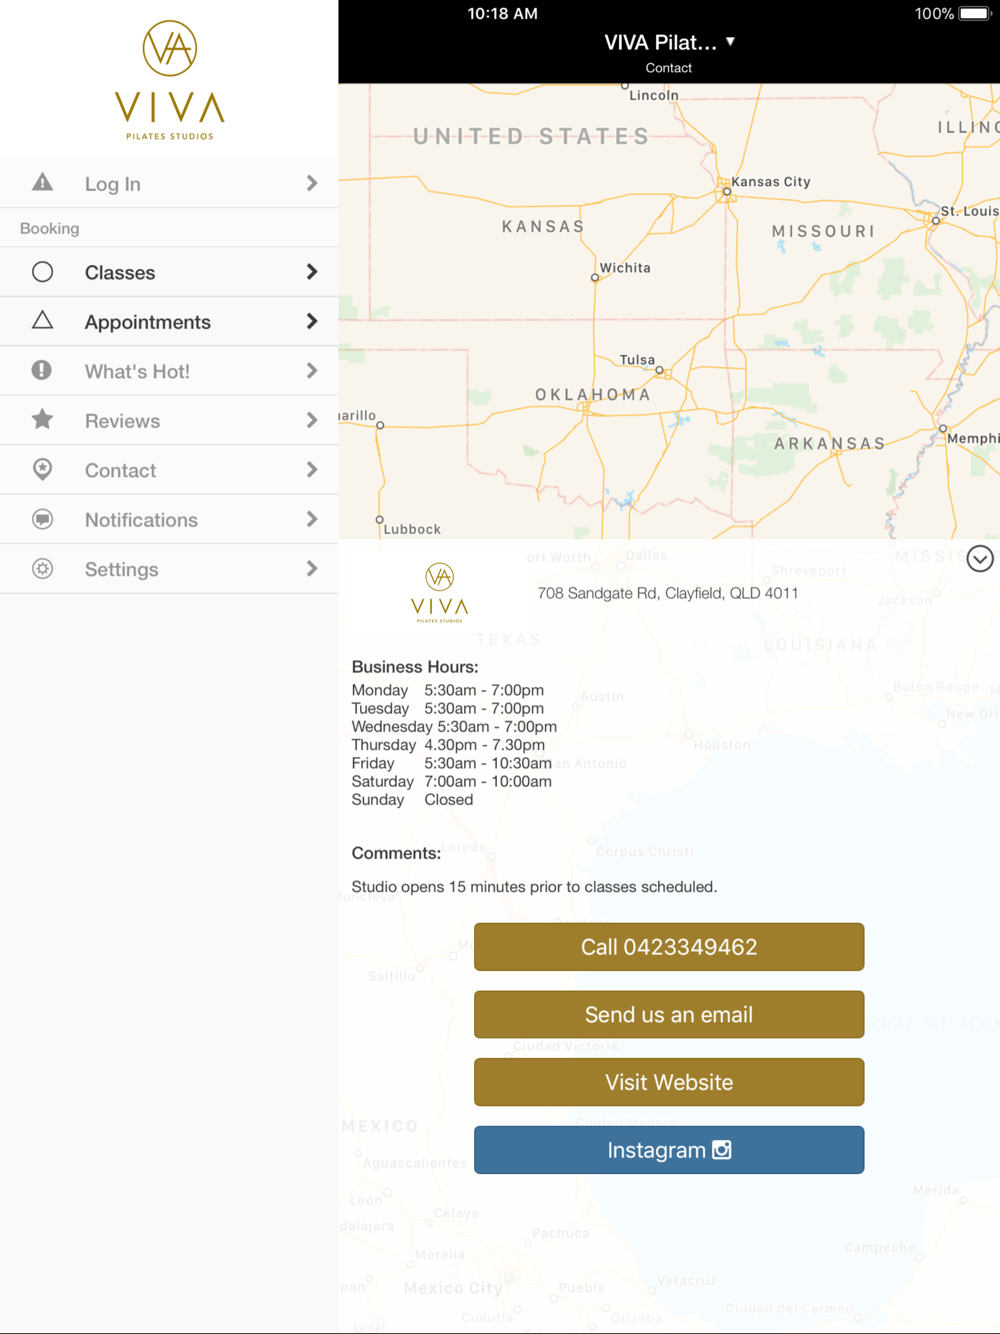Screen dimensions: 1000x1334
Task: Click the chevron on the Notifications row
Action: click(x=312, y=520)
